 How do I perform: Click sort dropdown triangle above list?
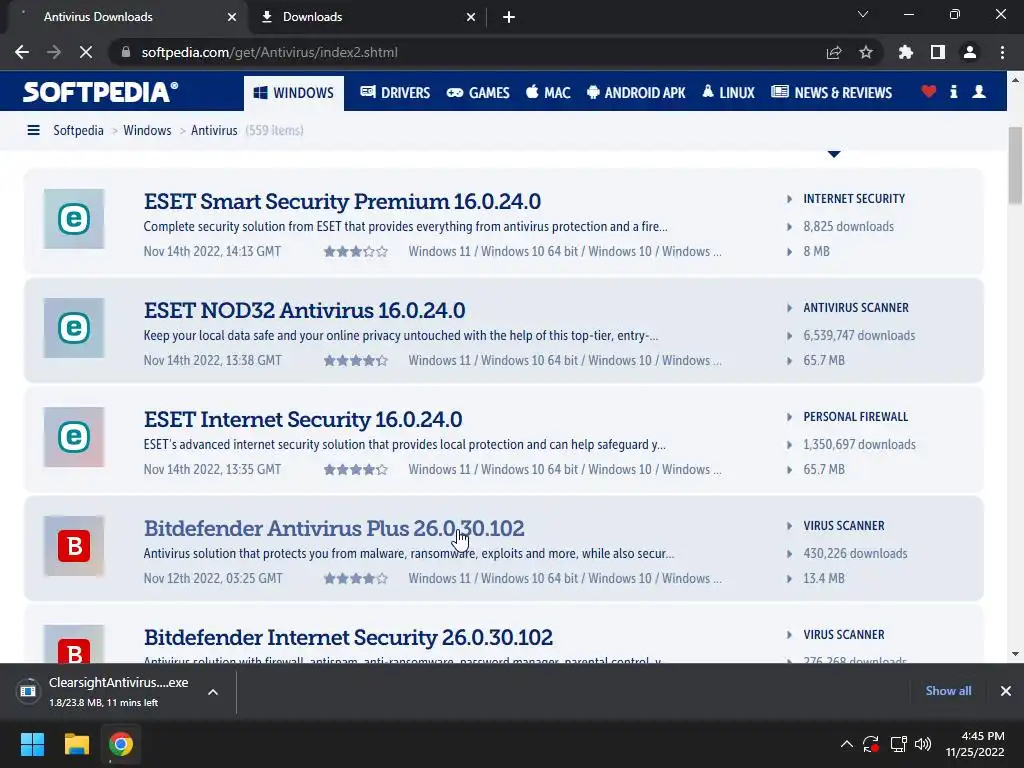(x=834, y=154)
